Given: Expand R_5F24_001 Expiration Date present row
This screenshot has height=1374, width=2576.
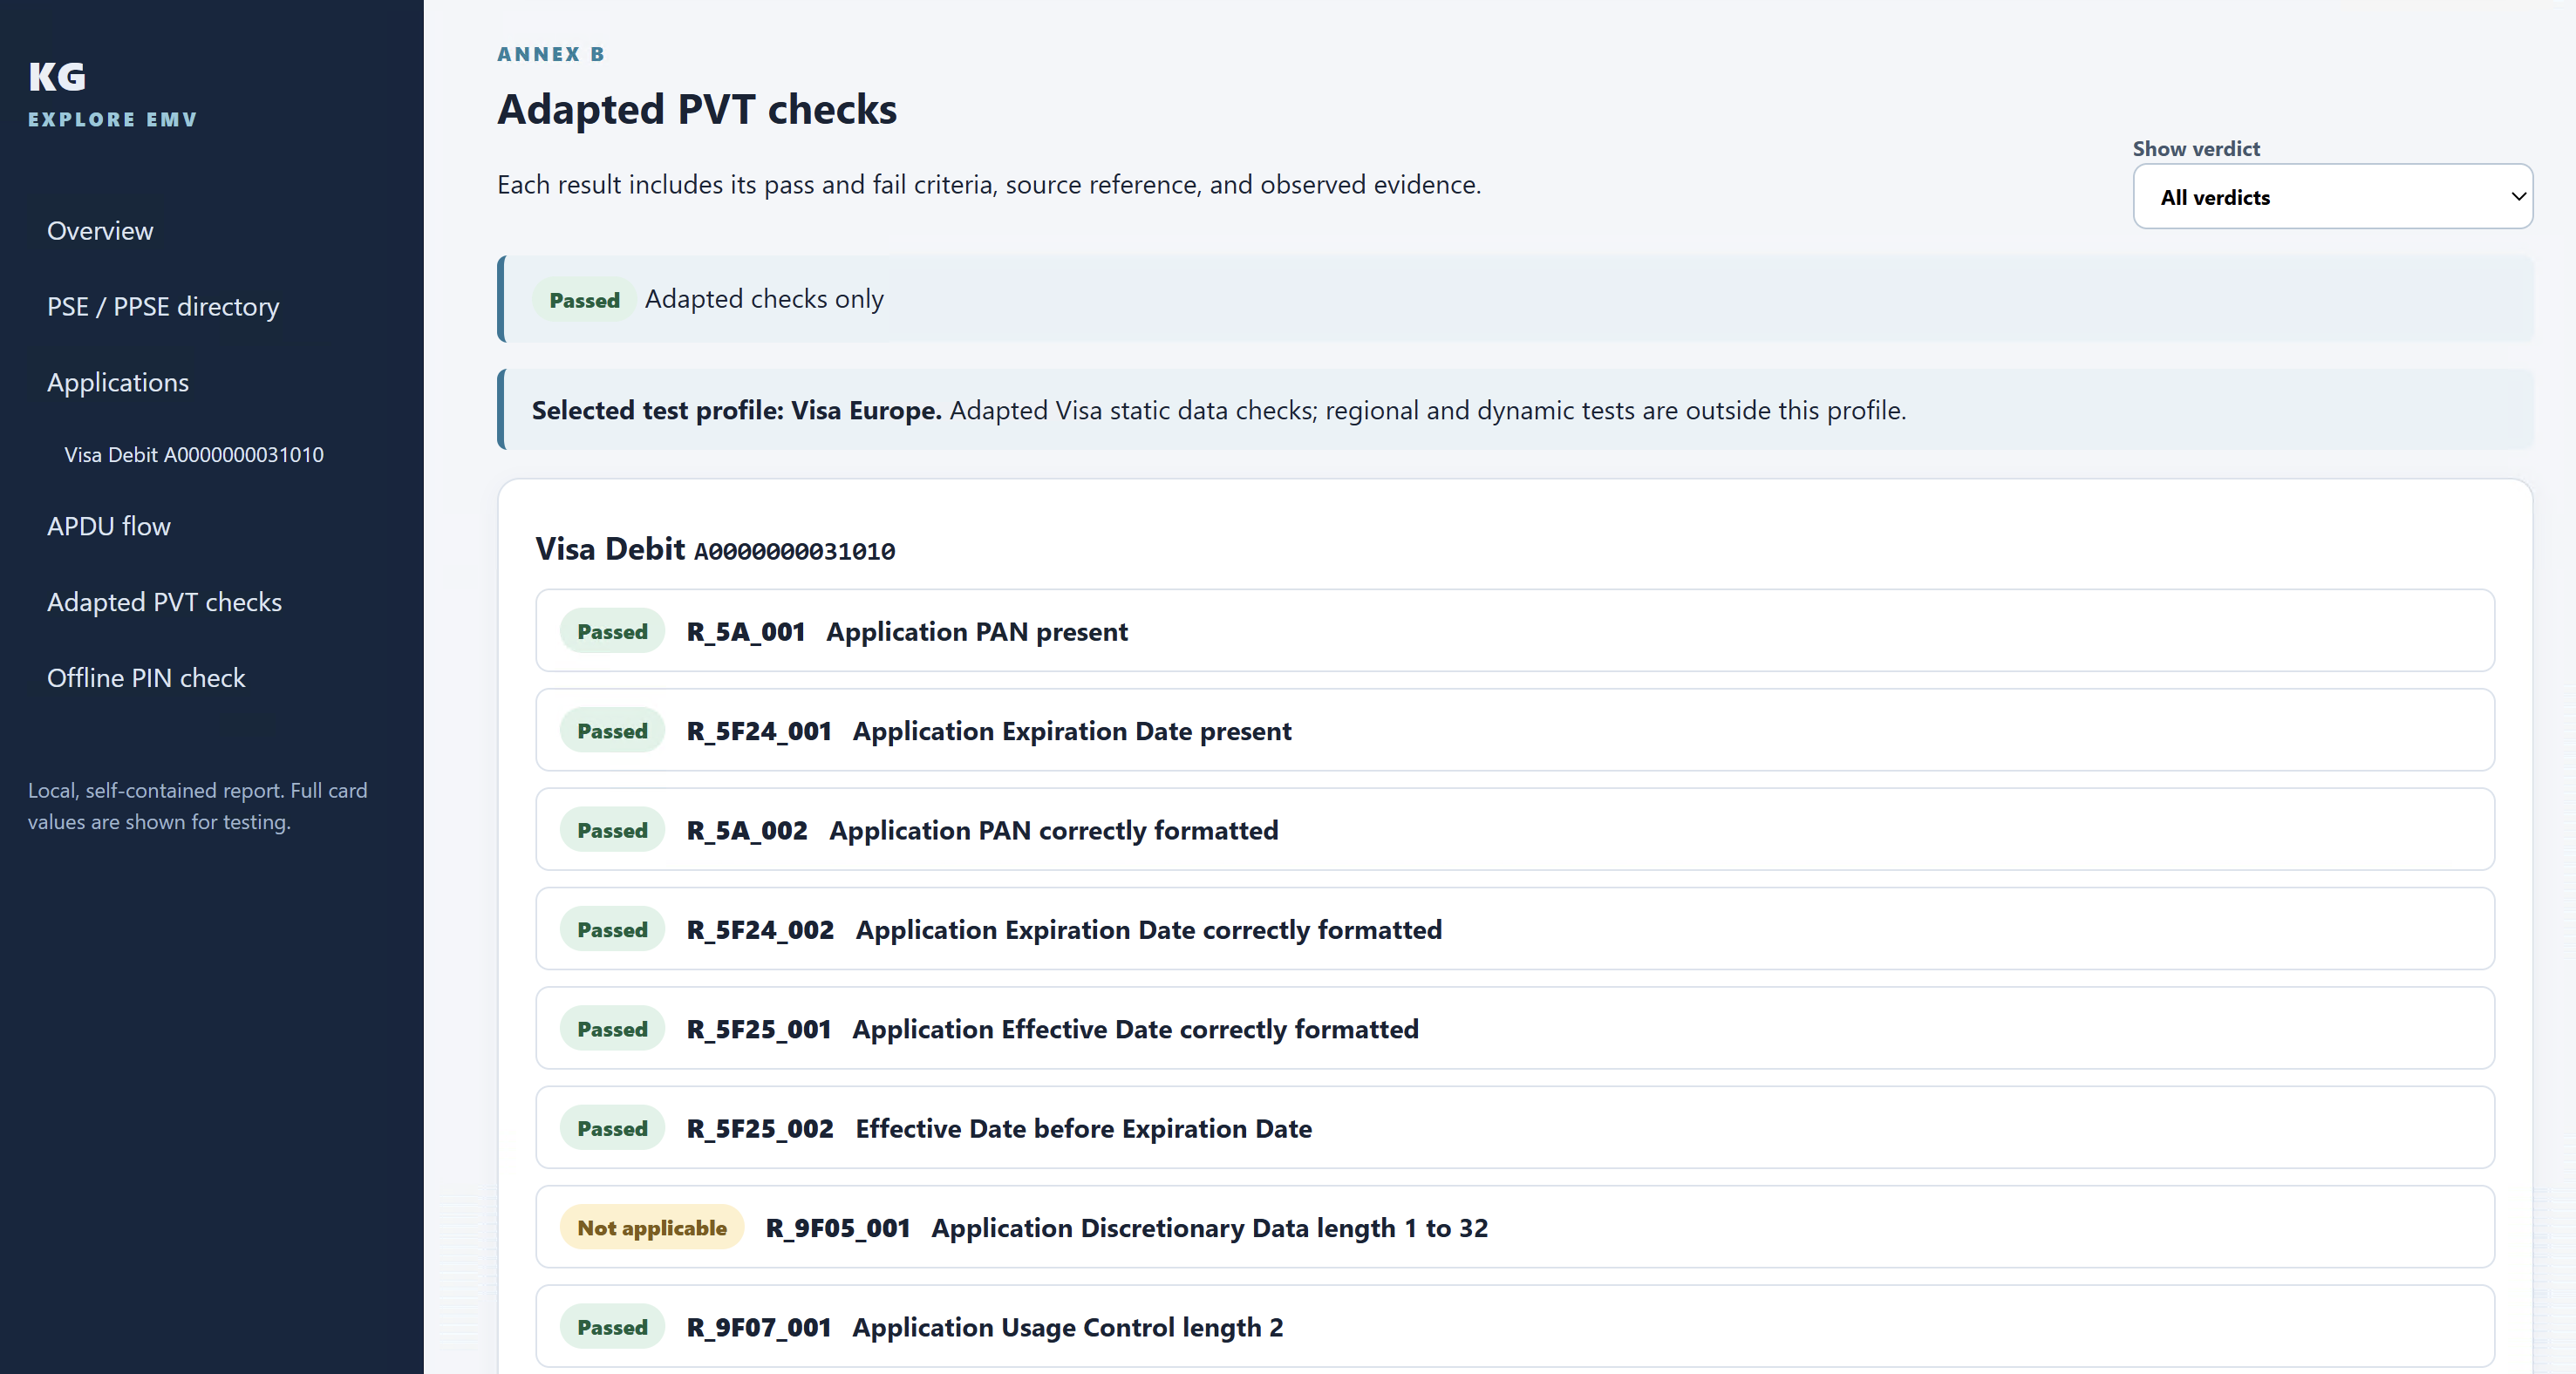Looking at the screenshot, I should tap(1515, 730).
